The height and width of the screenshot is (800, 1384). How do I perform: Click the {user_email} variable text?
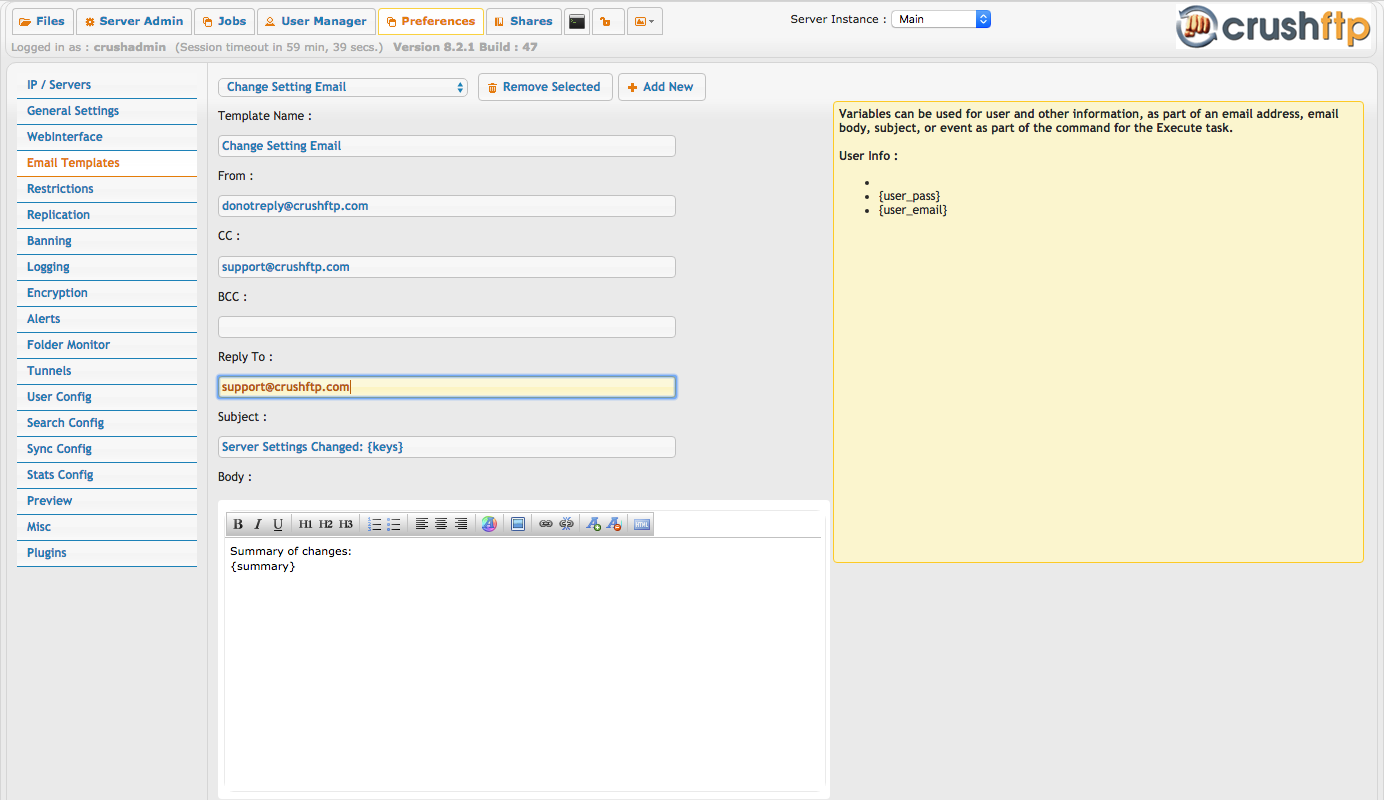(x=912, y=210)
